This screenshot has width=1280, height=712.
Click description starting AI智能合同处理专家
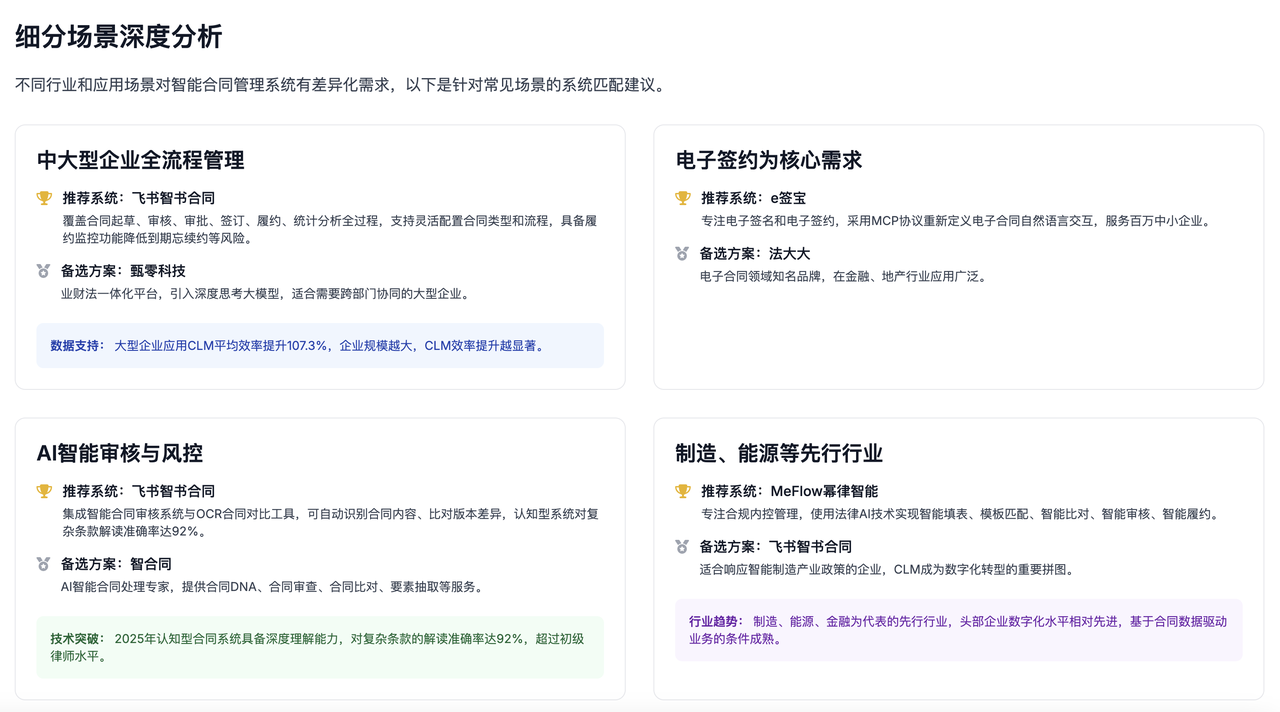272,587
